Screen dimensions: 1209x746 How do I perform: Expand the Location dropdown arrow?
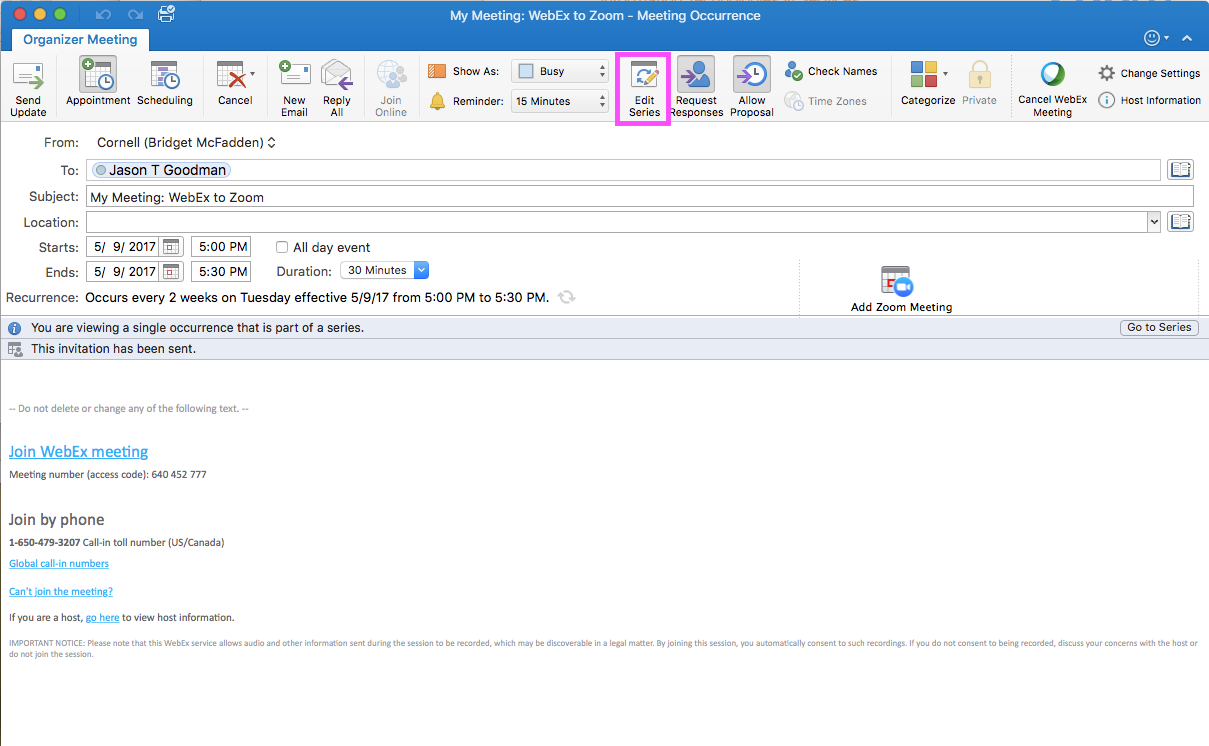[1154, 222]
